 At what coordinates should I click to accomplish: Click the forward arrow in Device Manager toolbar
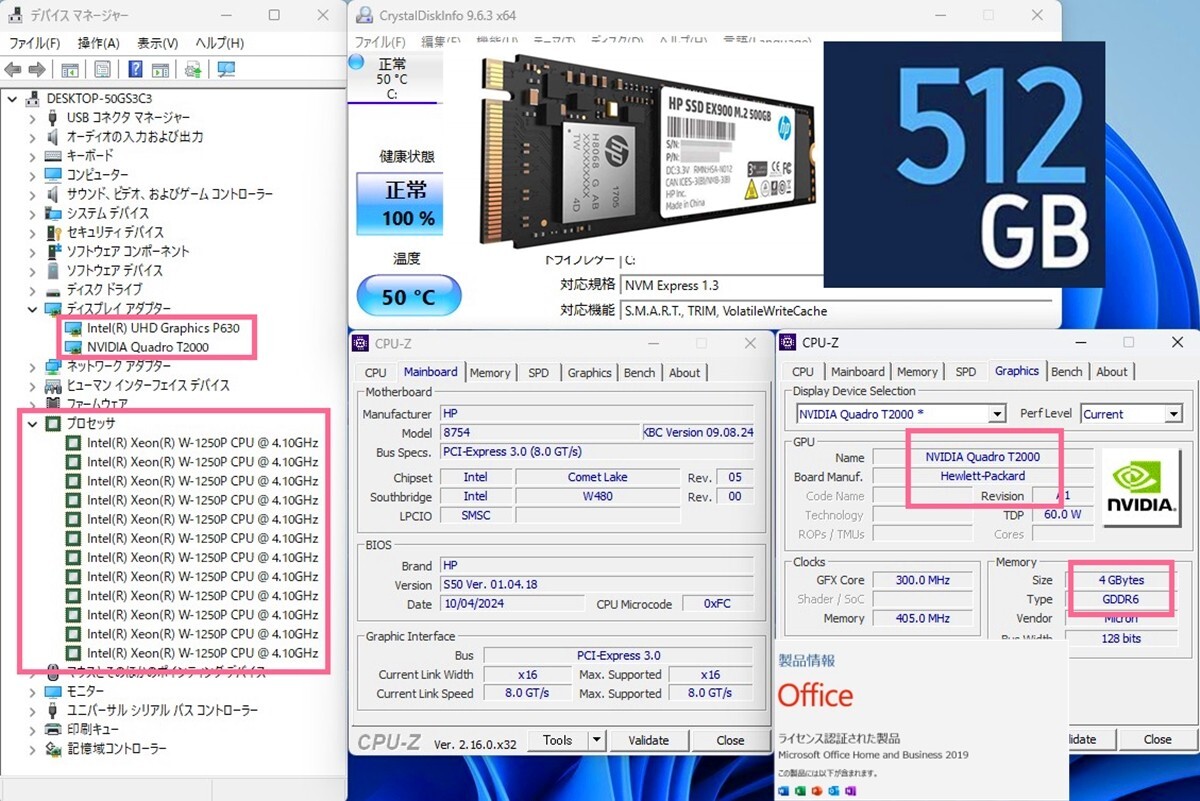[x=36, y=69]
